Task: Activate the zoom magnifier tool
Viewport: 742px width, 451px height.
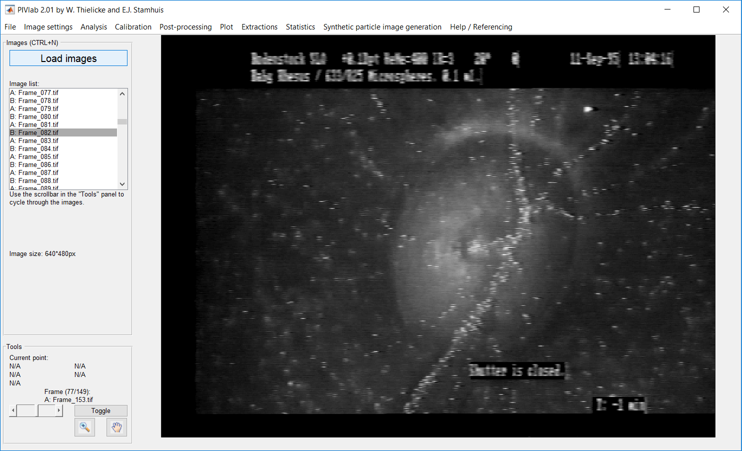Action: coord(85,427)
